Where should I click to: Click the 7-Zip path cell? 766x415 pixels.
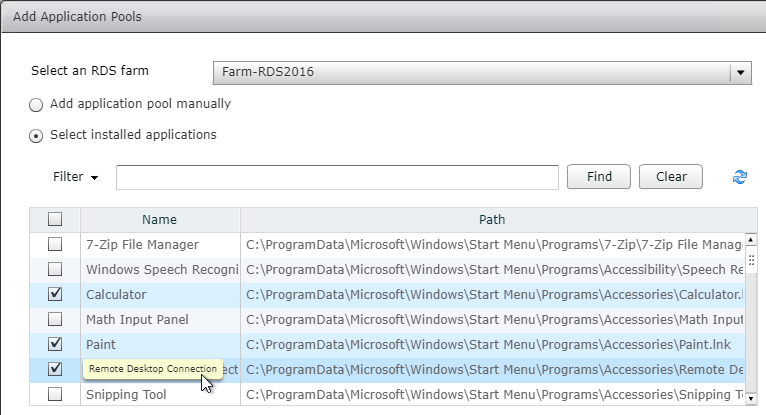[x=493, y=245]
